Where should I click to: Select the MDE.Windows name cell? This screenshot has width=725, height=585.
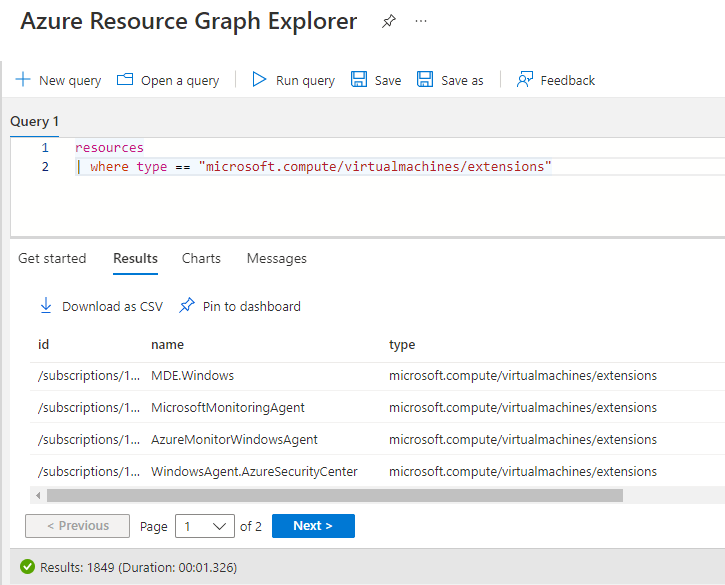pos(192,376)
